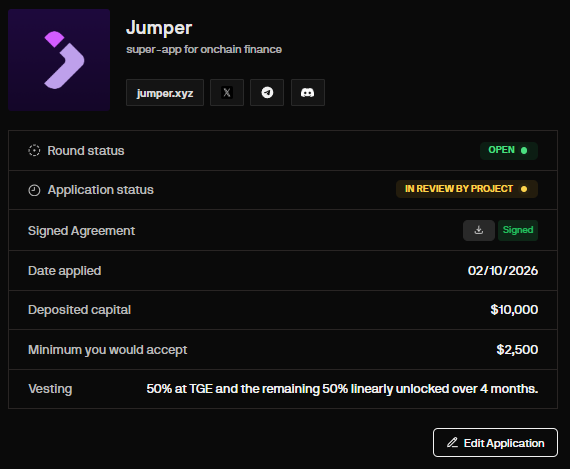570x469 pixels.
Task: Select the deposited capital value $10,000
Action: 514,310
